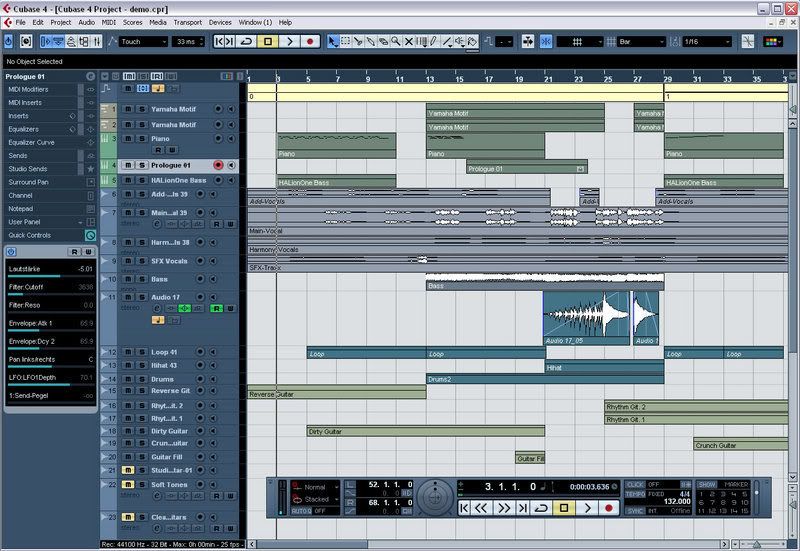The width and height of the screenshot is (800, 551).
Task: Open the Stacked cycle record dropdown
Action: 315,499
